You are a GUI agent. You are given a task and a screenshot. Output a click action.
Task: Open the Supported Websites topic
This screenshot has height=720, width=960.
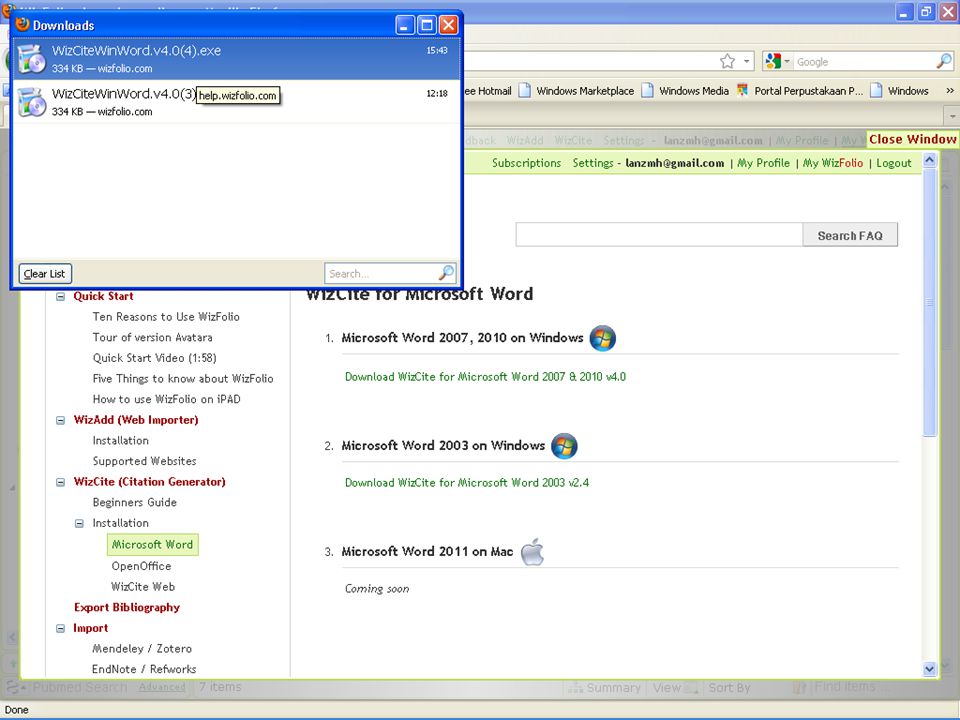click(144, 461)
